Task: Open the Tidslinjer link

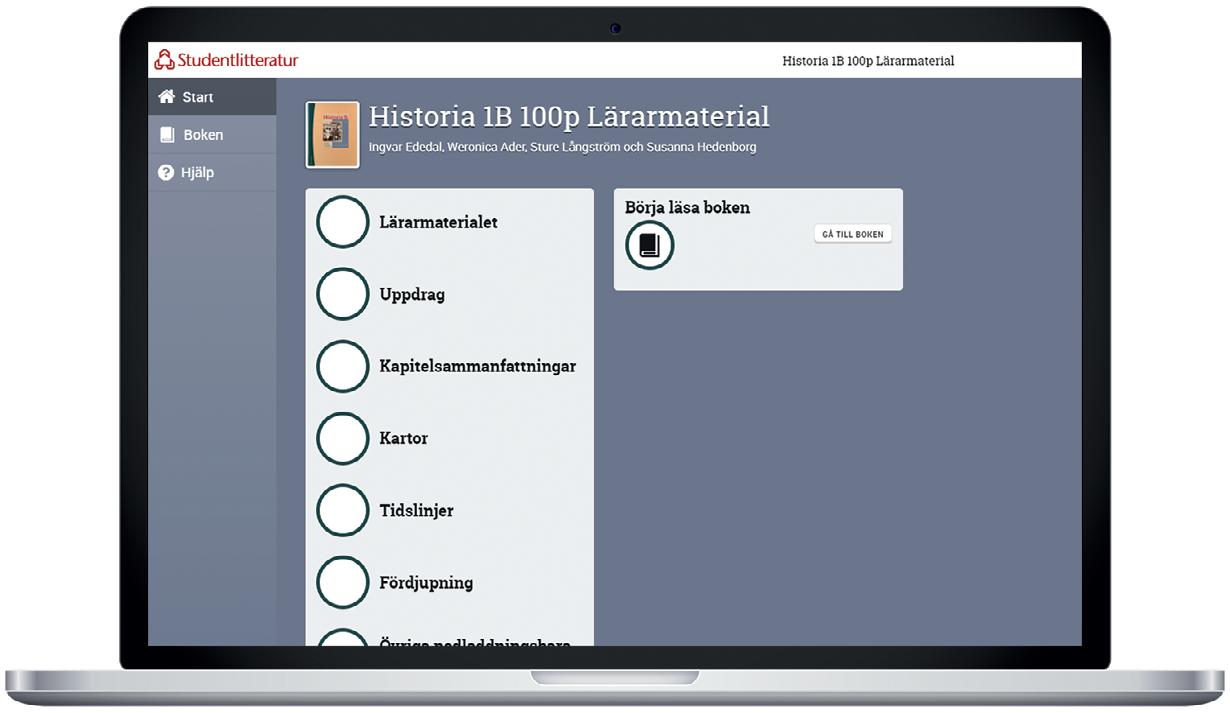Action: point(416,510)
